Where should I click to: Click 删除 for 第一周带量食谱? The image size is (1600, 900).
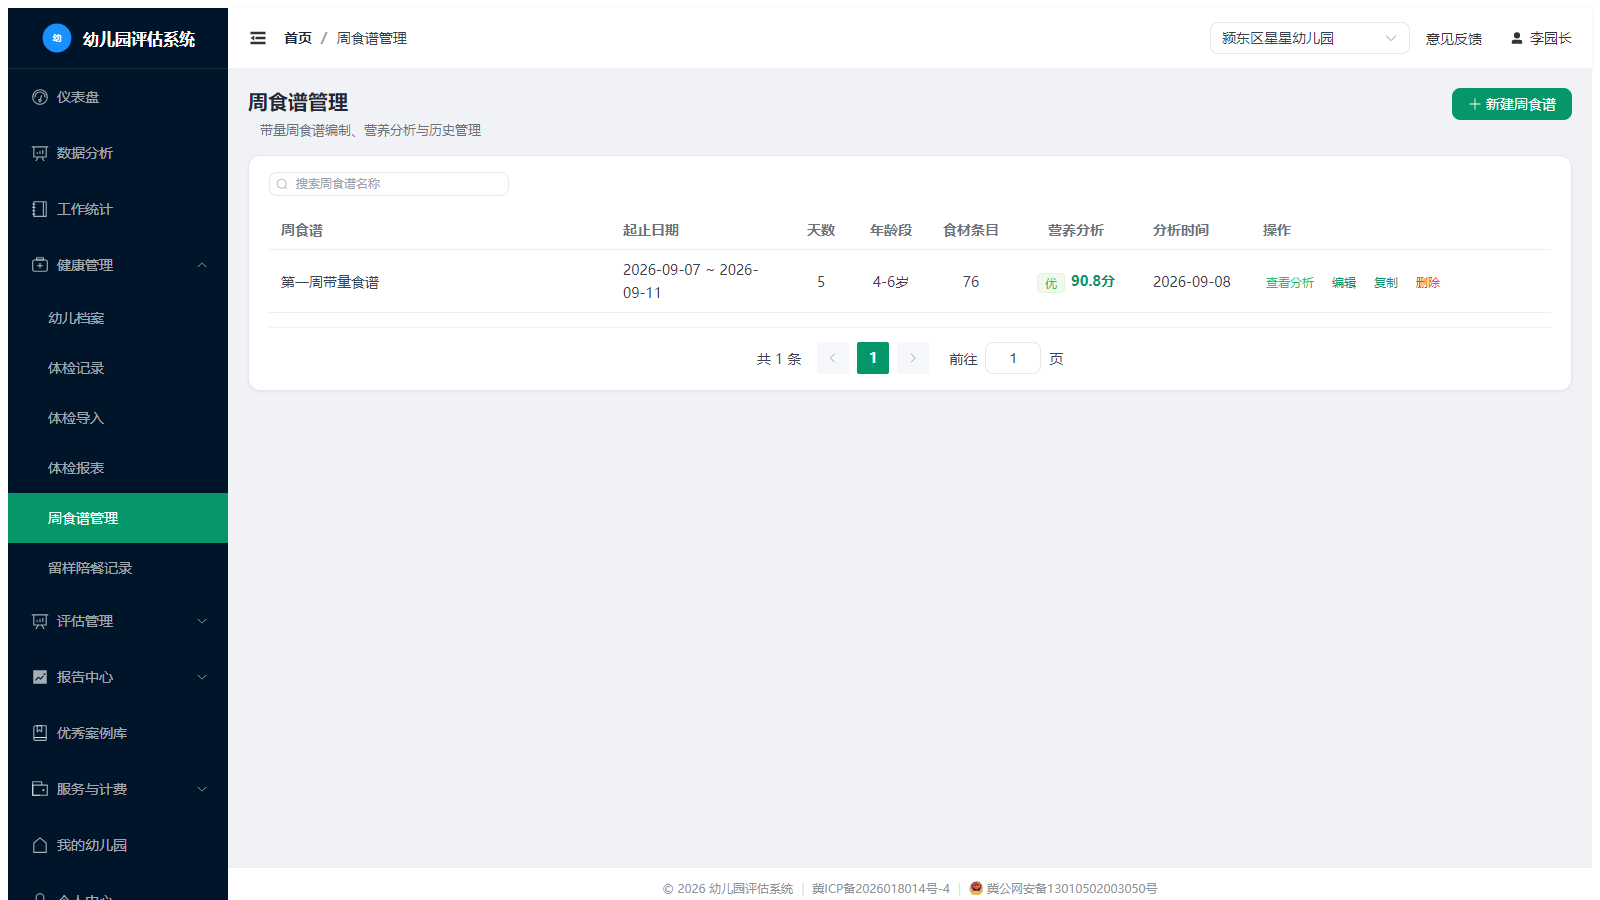[1427, 283]
